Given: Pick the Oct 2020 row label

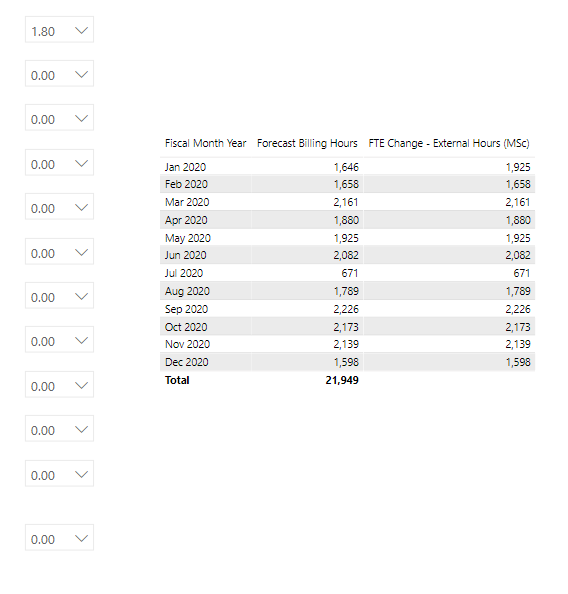Looking at the screenshot, I should point(186,327).
